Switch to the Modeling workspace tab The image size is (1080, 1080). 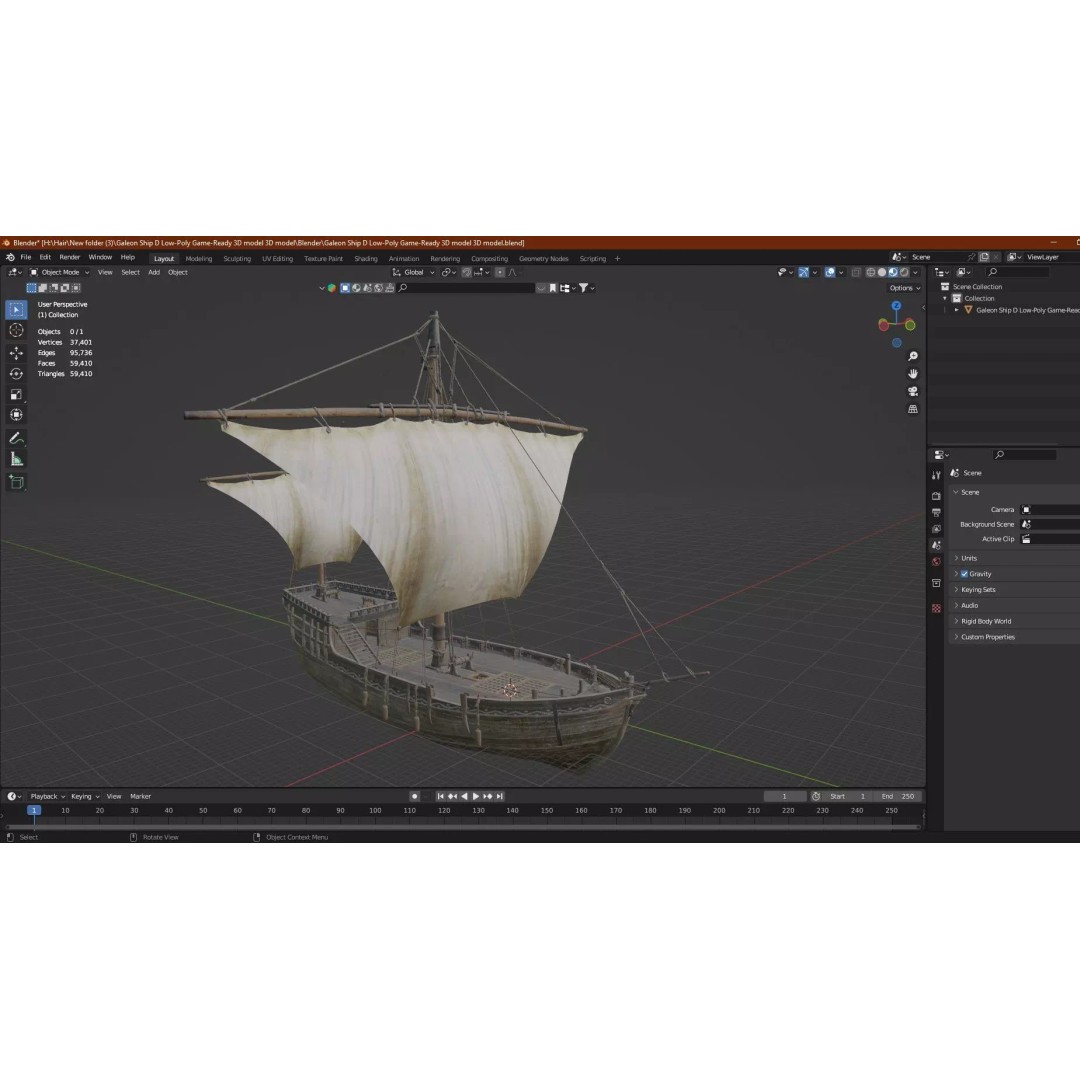point(198,259)
